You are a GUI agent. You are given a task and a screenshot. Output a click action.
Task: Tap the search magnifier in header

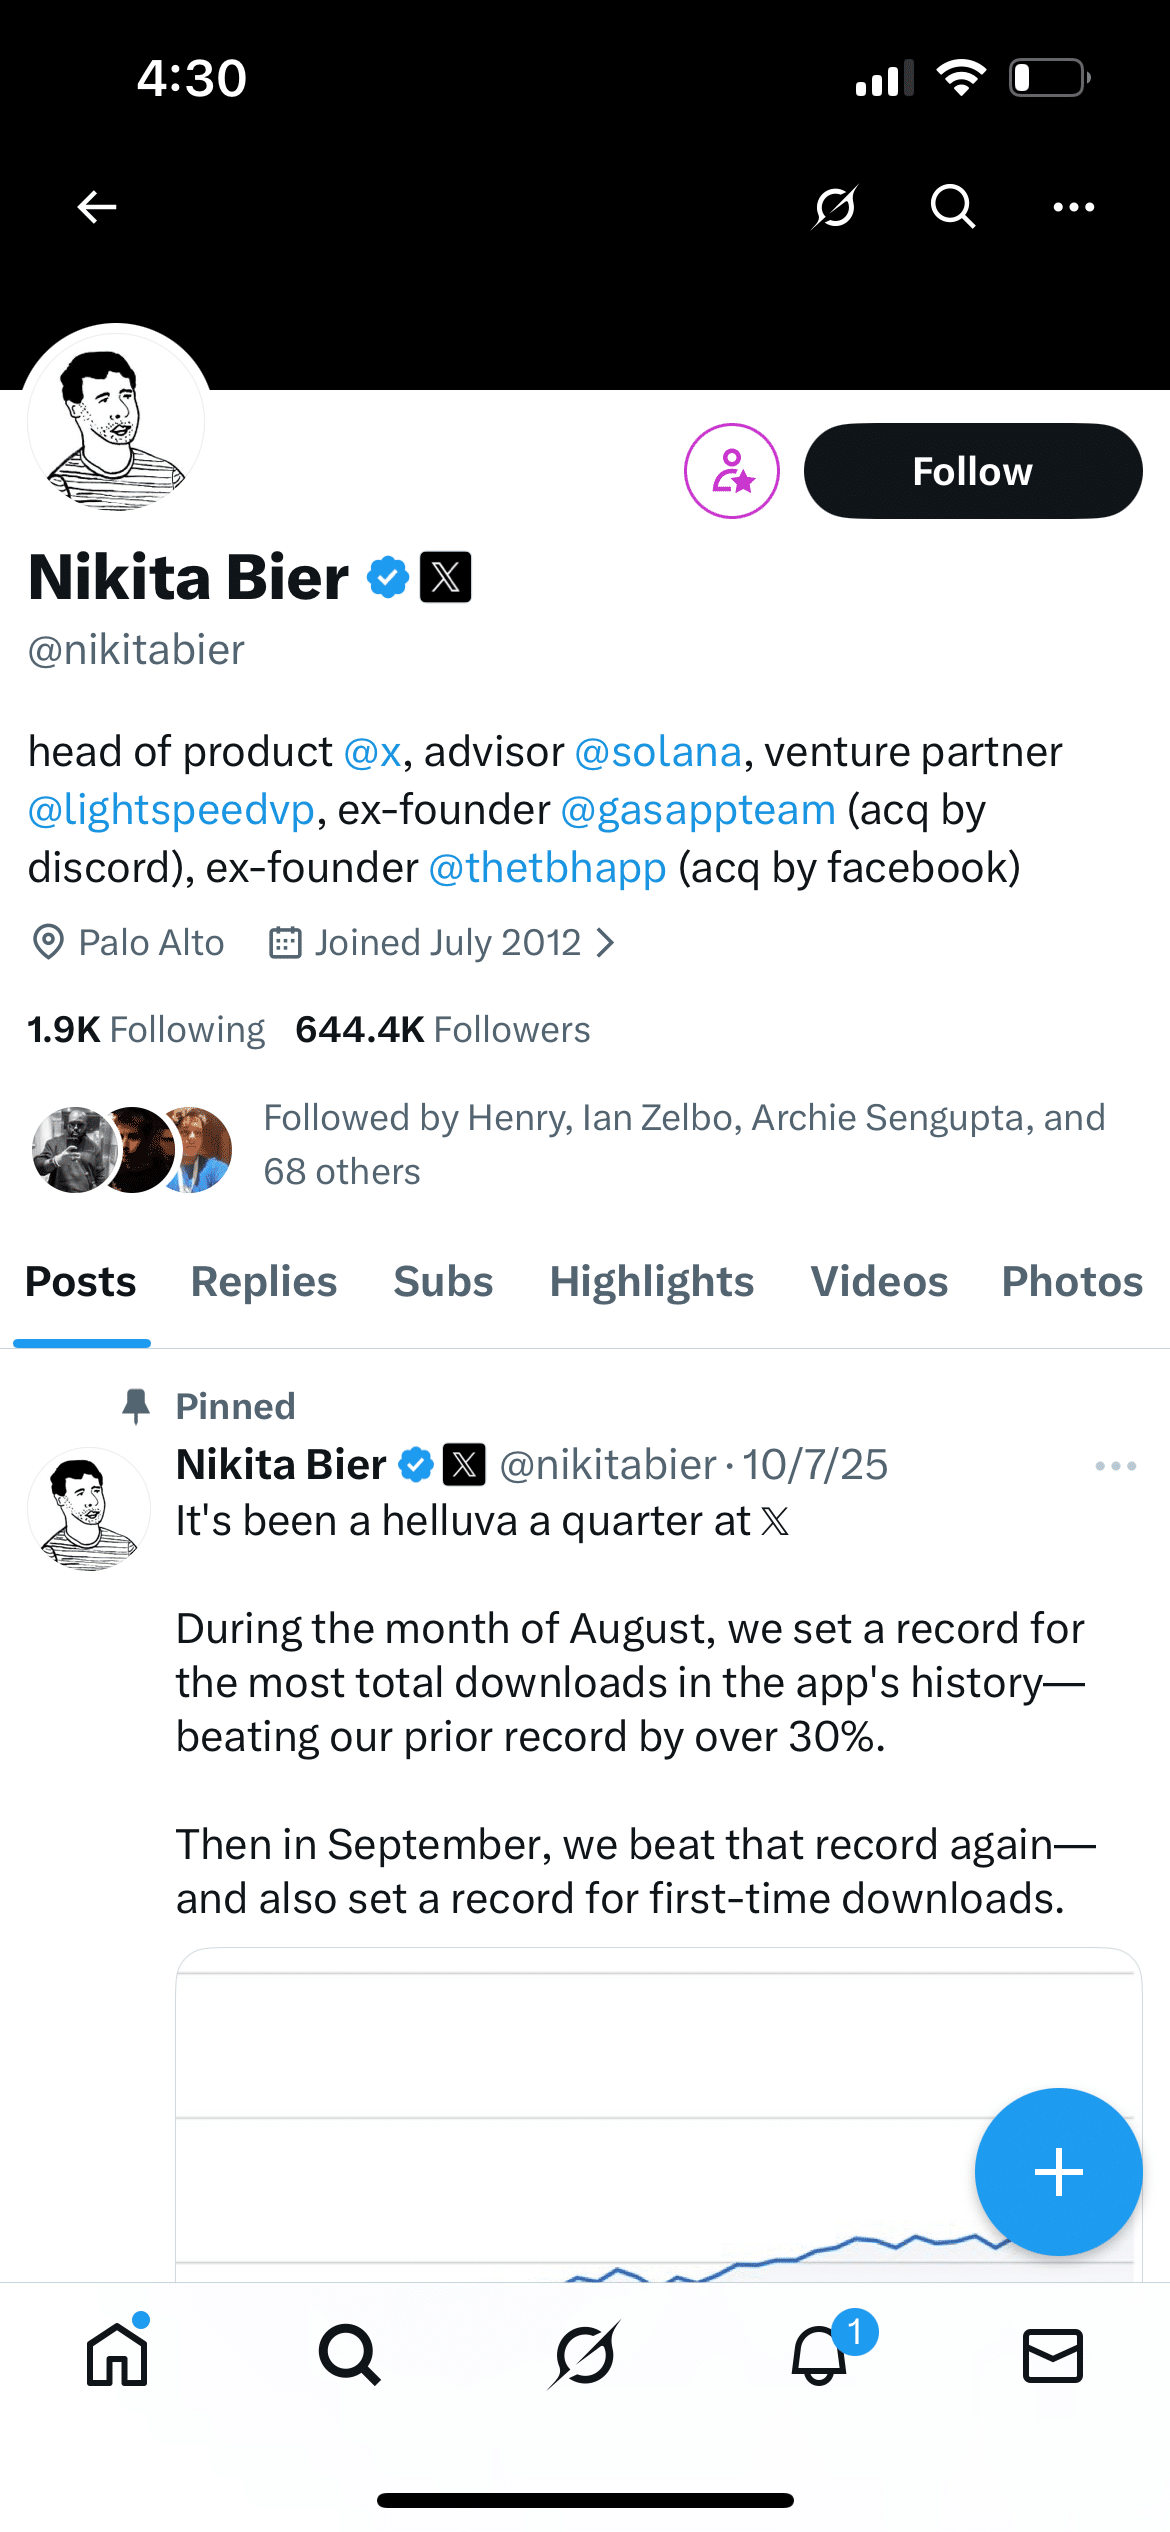tap(952, 207)
